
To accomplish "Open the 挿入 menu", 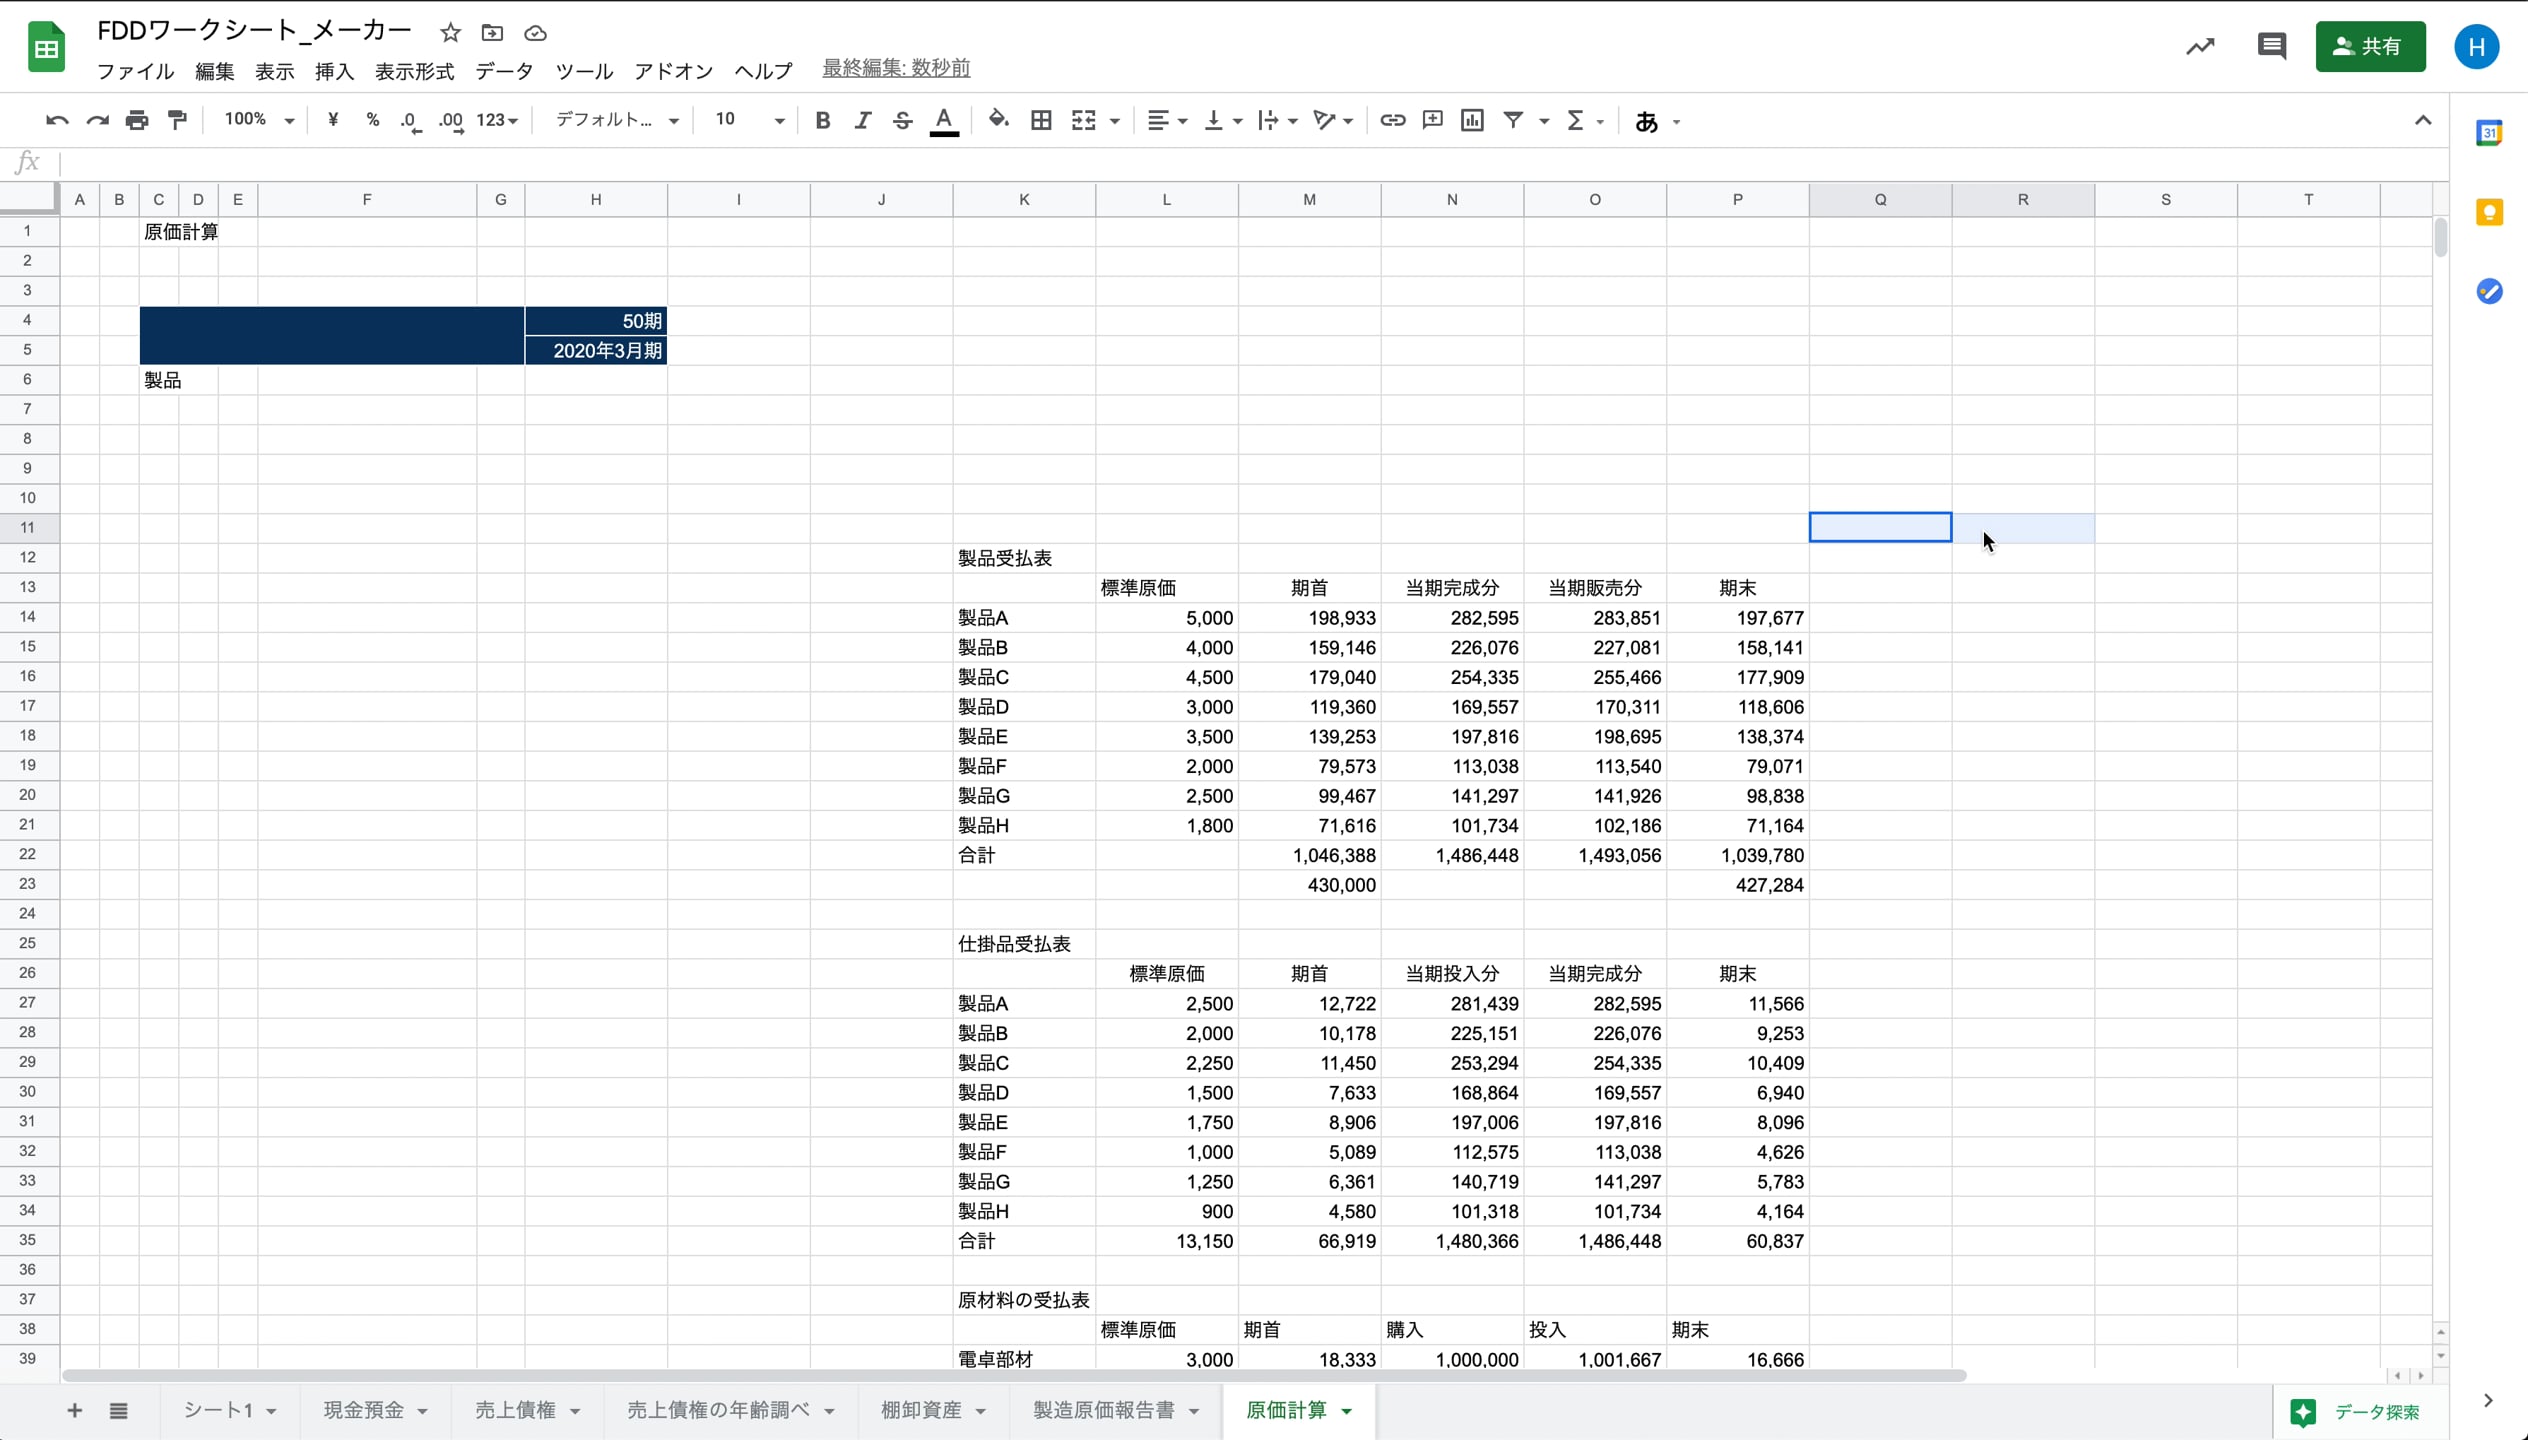I will pyautogui.click(x=334, y=70).
